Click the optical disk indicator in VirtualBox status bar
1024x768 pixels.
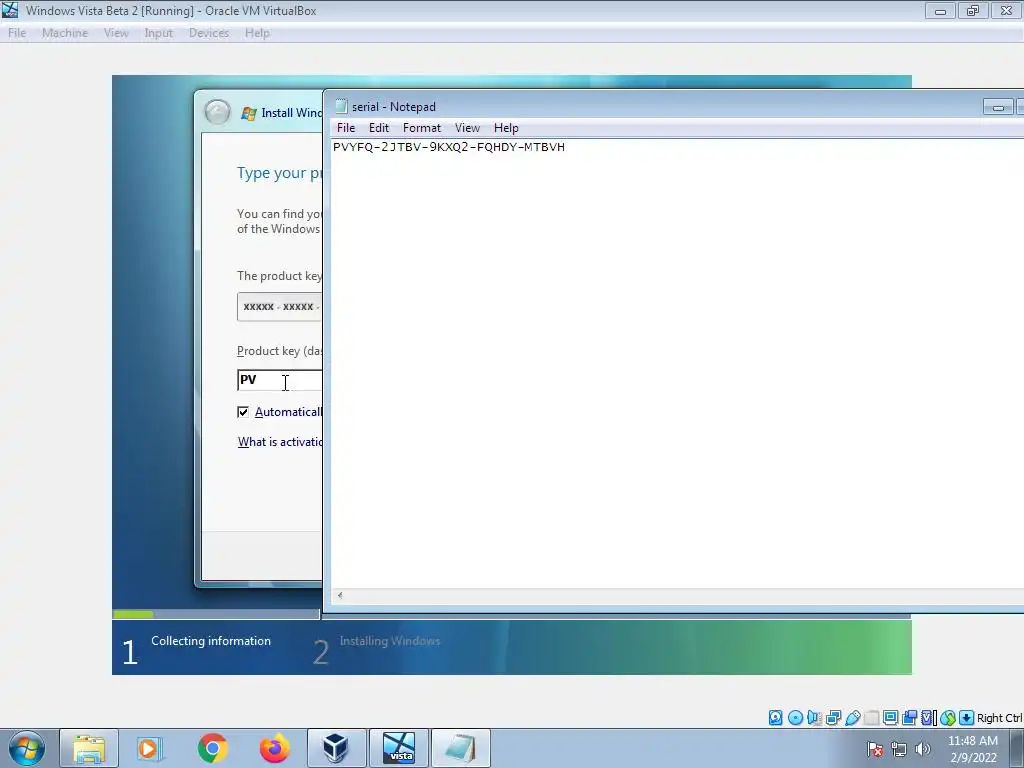click(795, 718)
